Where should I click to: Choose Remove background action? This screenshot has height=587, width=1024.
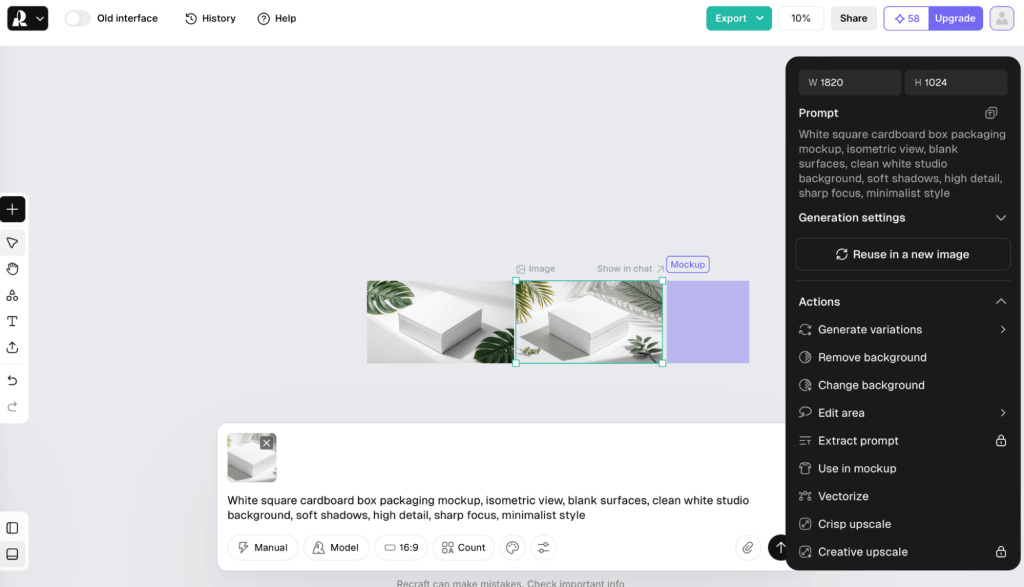coord(871,357)
